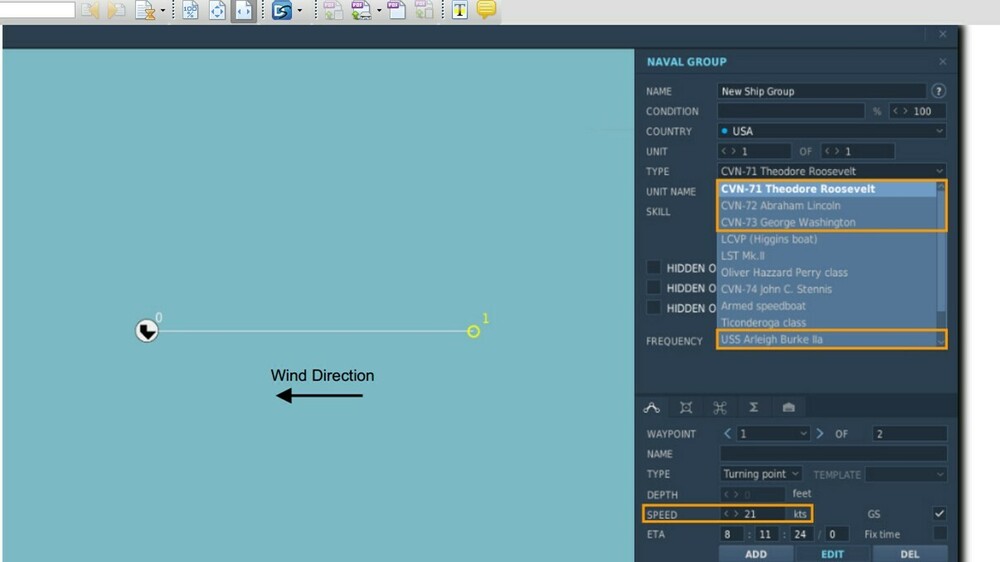Click the blue S logo toolbar icon
The image size is (1000, 562).
281,10
